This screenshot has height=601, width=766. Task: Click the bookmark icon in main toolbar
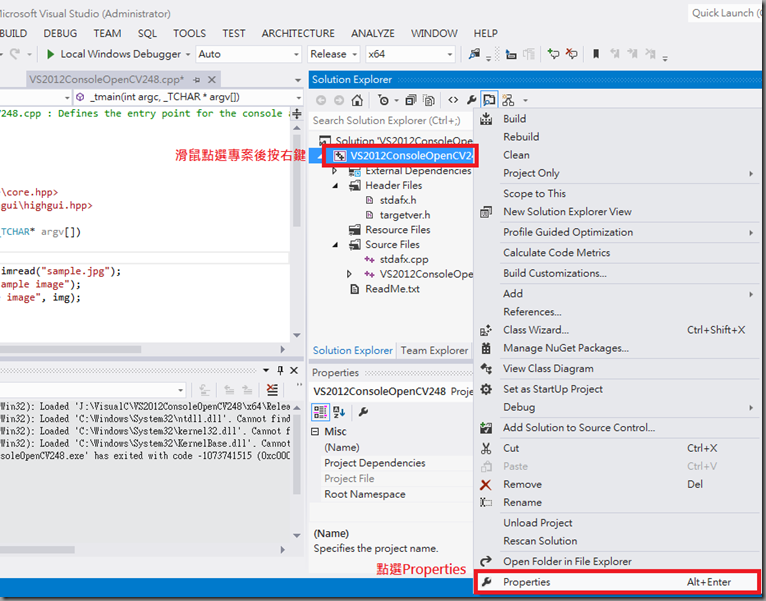pos(596,54)
